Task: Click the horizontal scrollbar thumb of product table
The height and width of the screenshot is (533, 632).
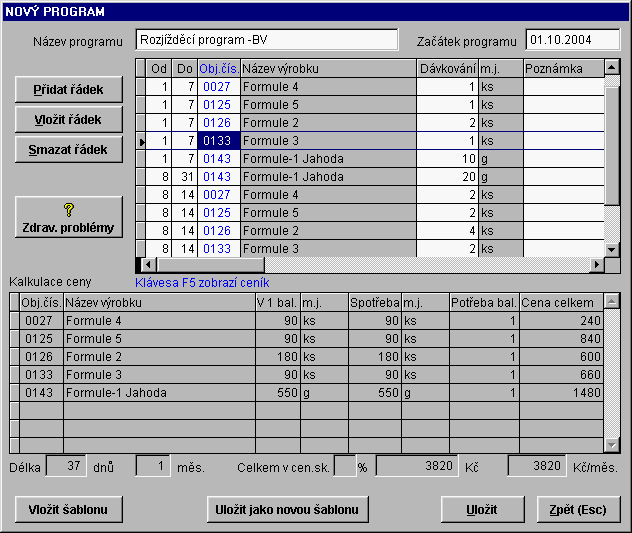Action: pyautogui.click(x=210, y=265)
